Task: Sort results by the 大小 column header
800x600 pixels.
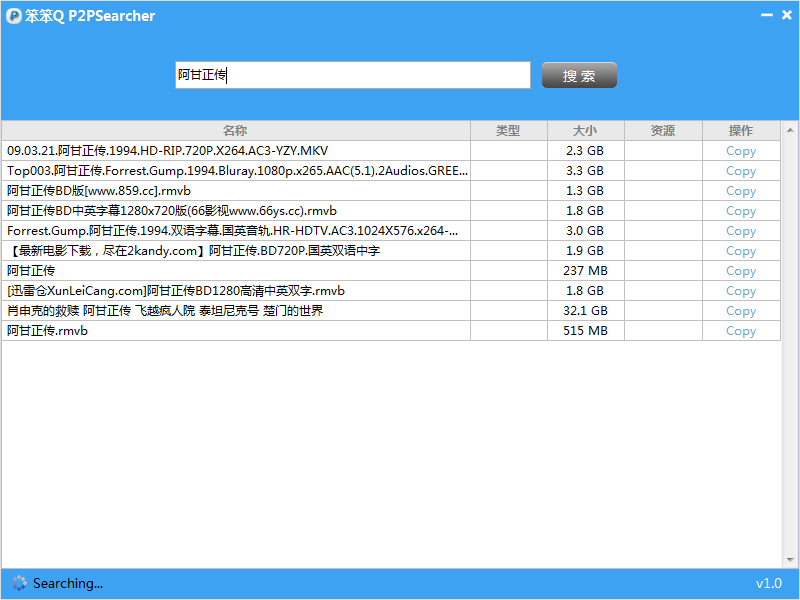Action: click(585, 131)
